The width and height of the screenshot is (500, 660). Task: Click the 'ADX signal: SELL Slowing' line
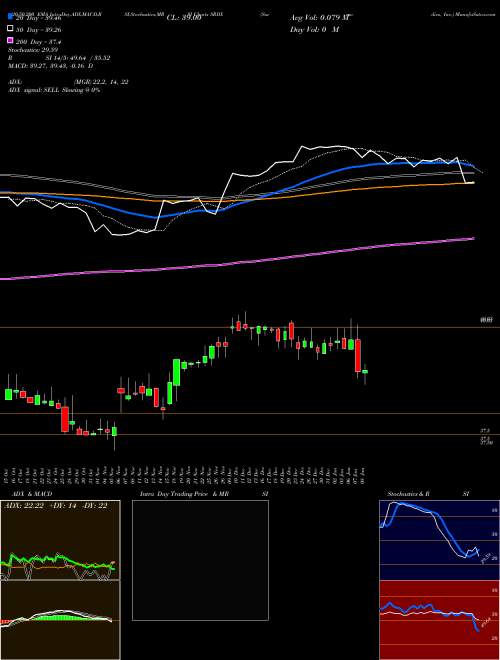(54, 90)
